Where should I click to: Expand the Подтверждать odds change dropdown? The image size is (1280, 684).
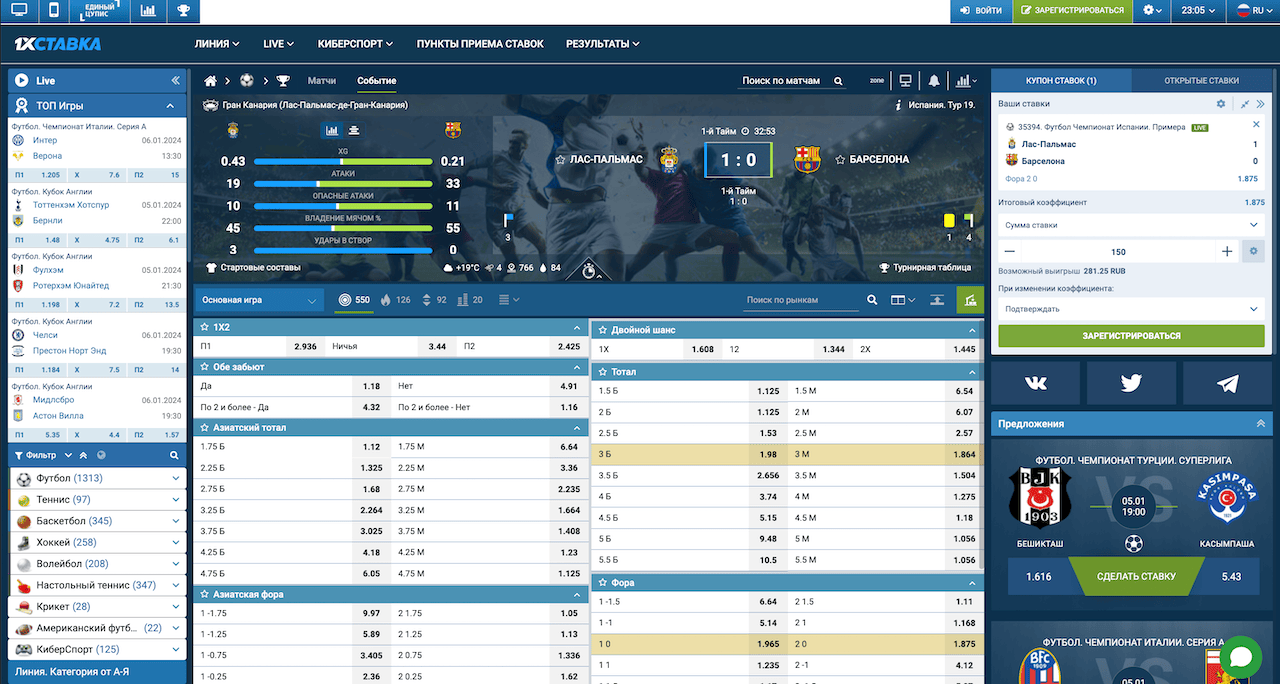pos(1131,309)
